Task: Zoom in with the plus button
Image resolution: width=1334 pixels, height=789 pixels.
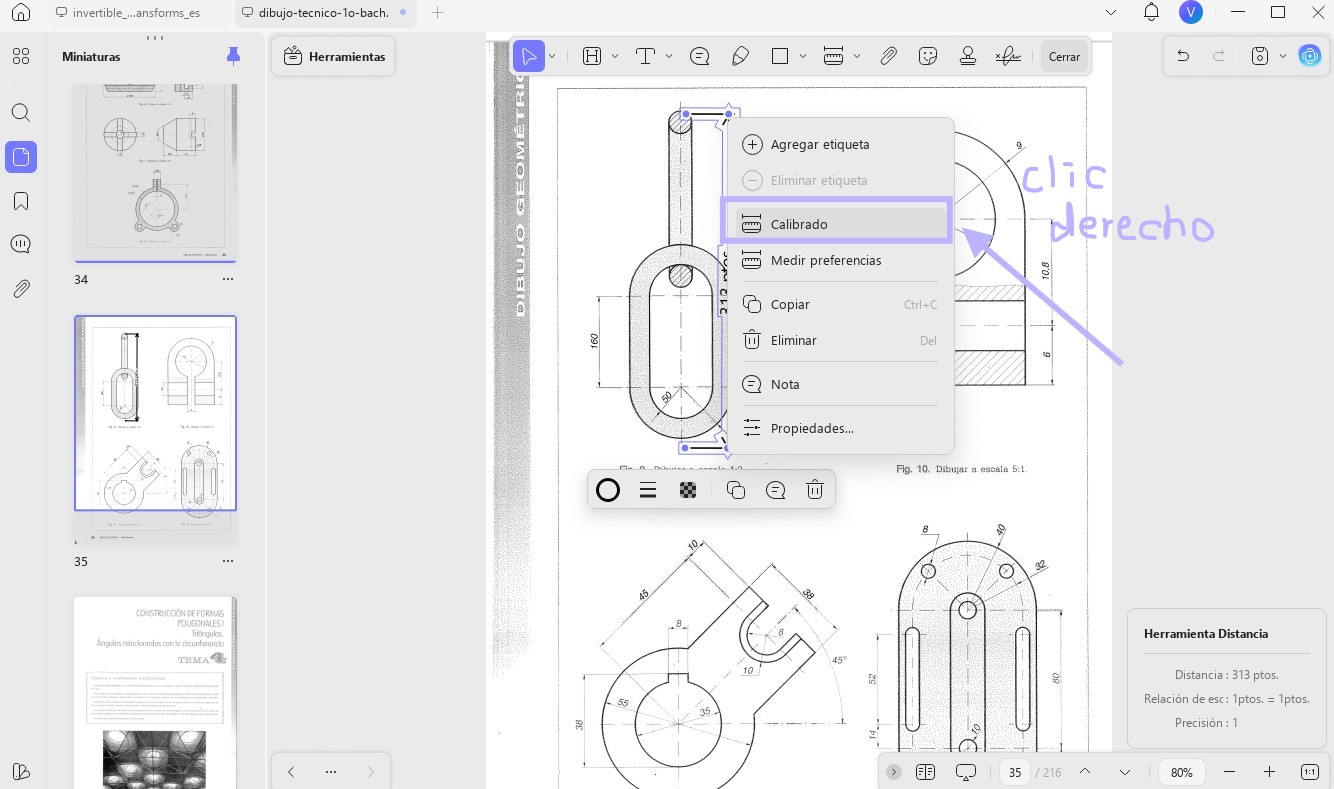Action: pos(1269,772)
